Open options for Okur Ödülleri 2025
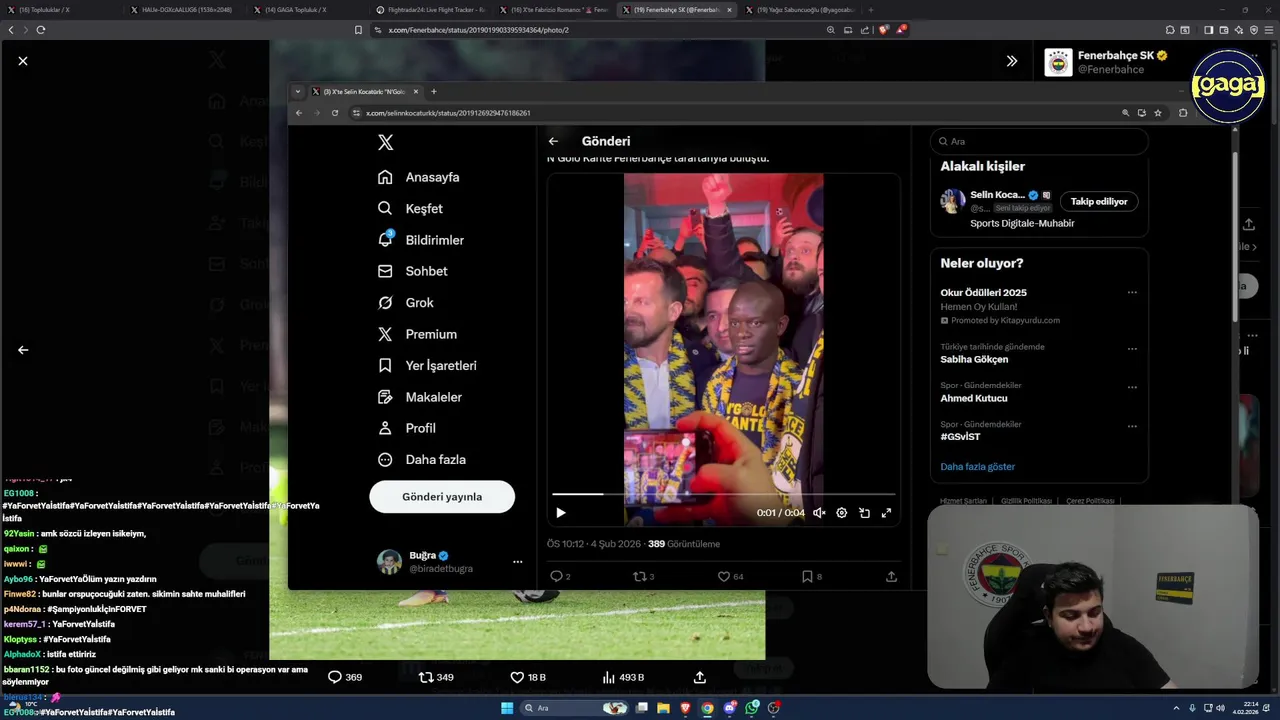The height and width of the screenshot is (720, 1280). [x=1132, y=293]
